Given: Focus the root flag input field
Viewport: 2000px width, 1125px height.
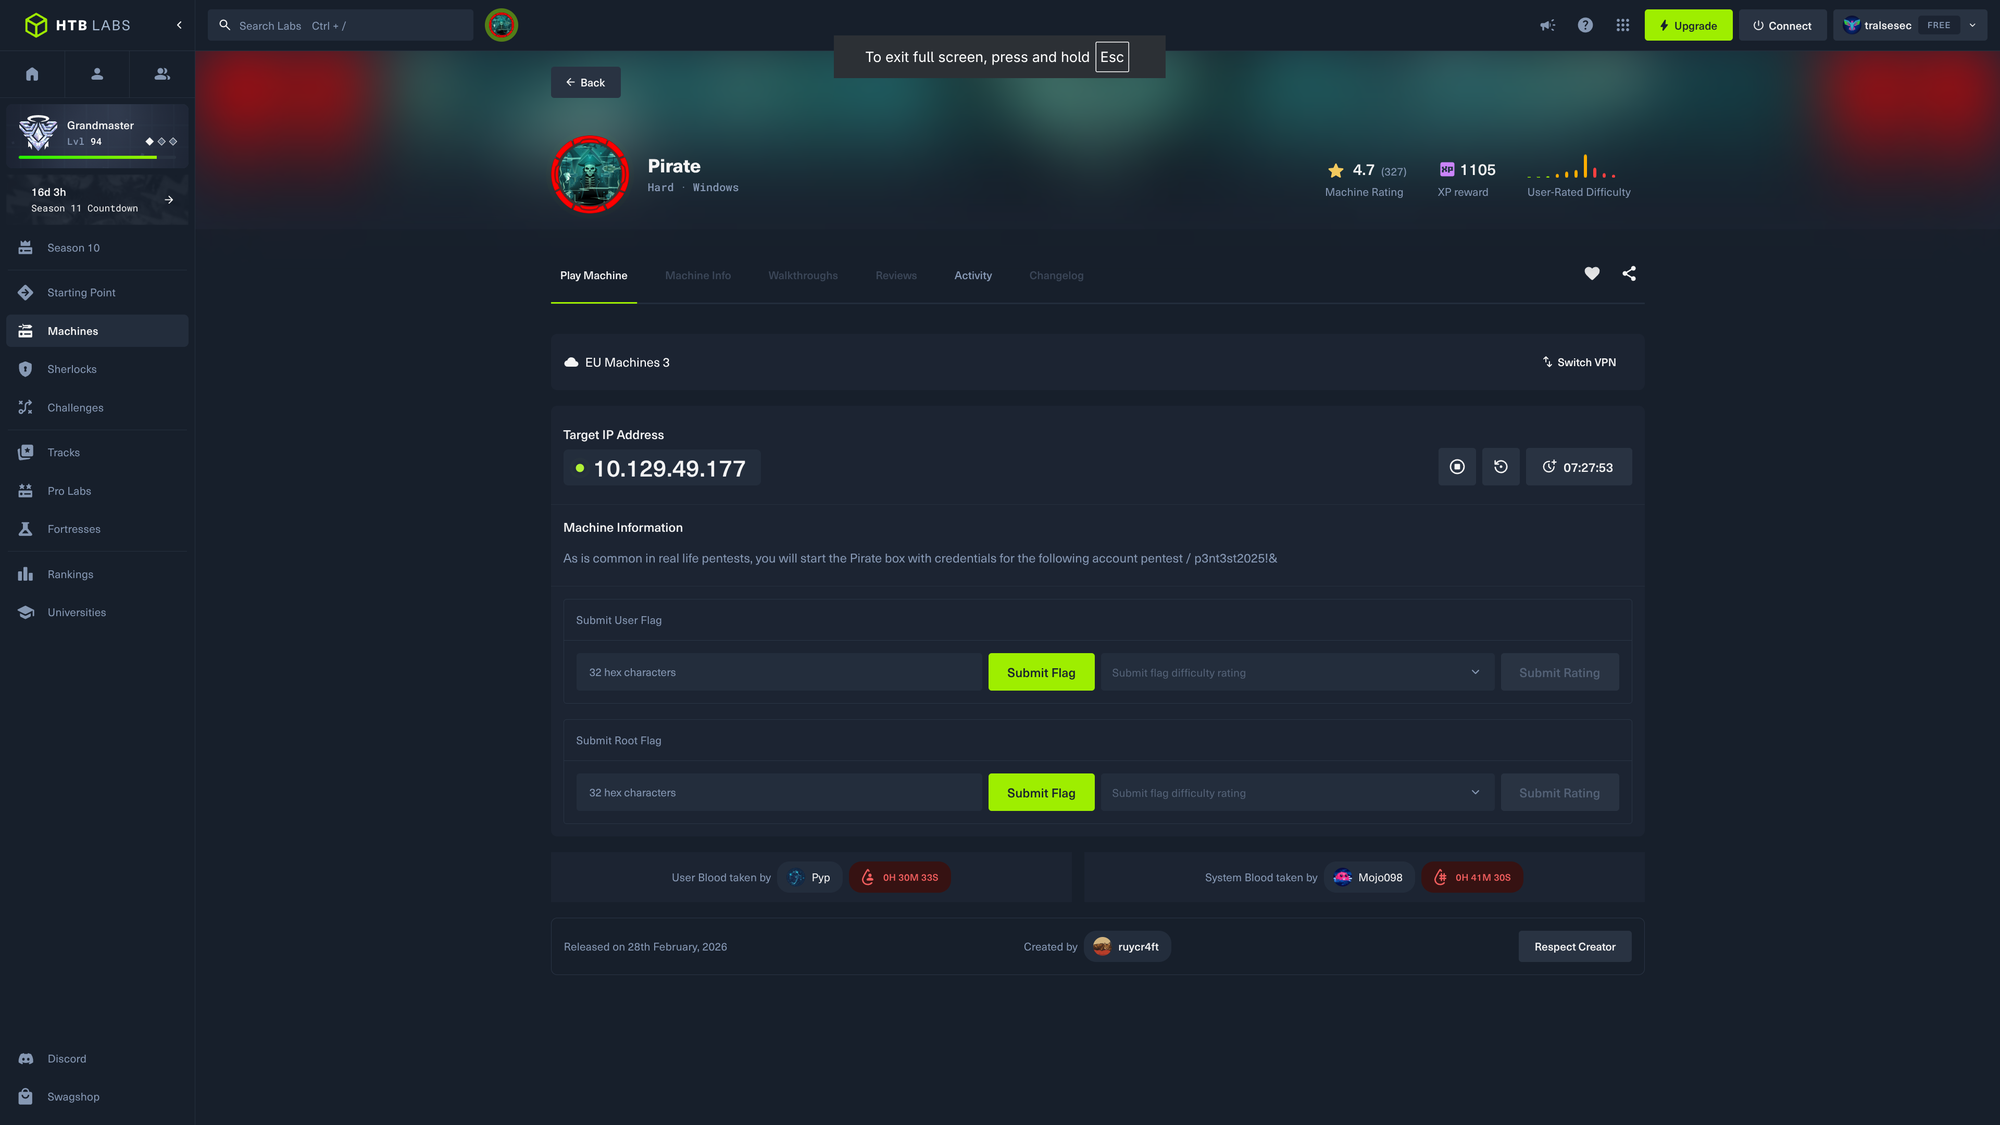Looking at the screenshot, I should (x=779, y=792).
